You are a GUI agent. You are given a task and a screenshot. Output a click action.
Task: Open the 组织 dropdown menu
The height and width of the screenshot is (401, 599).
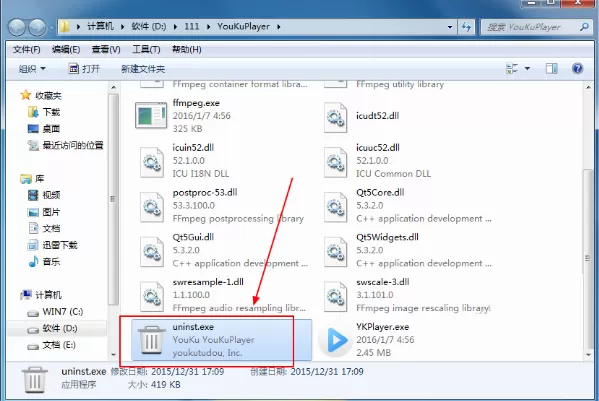point(32,69)
